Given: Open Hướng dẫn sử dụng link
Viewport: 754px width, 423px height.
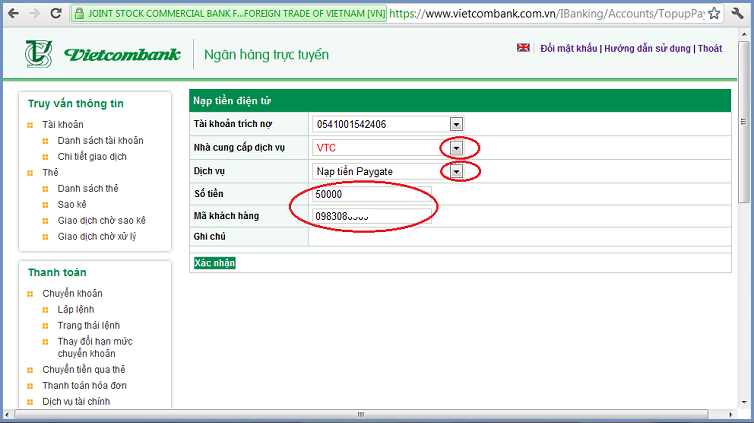Looking at the screenshot, I should pos(648,48).
